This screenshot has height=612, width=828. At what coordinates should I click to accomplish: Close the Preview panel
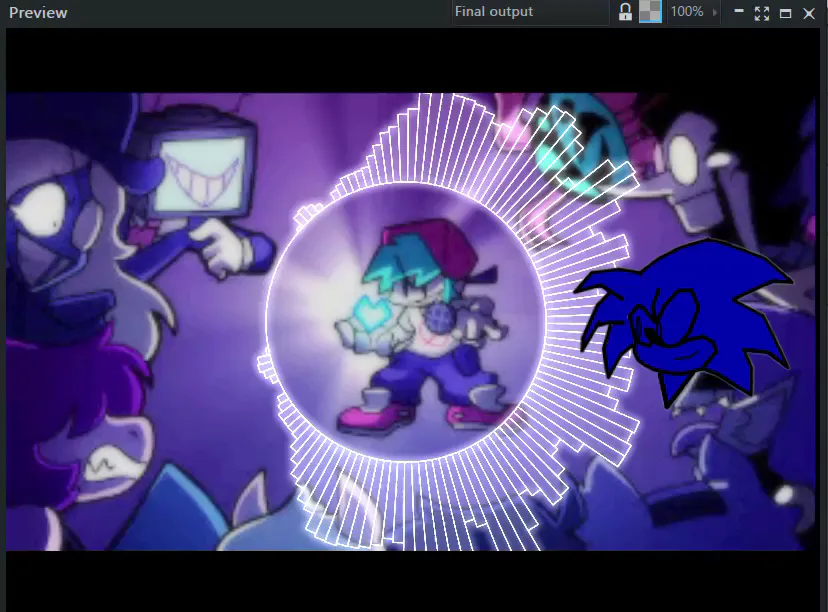pos(808,13)
